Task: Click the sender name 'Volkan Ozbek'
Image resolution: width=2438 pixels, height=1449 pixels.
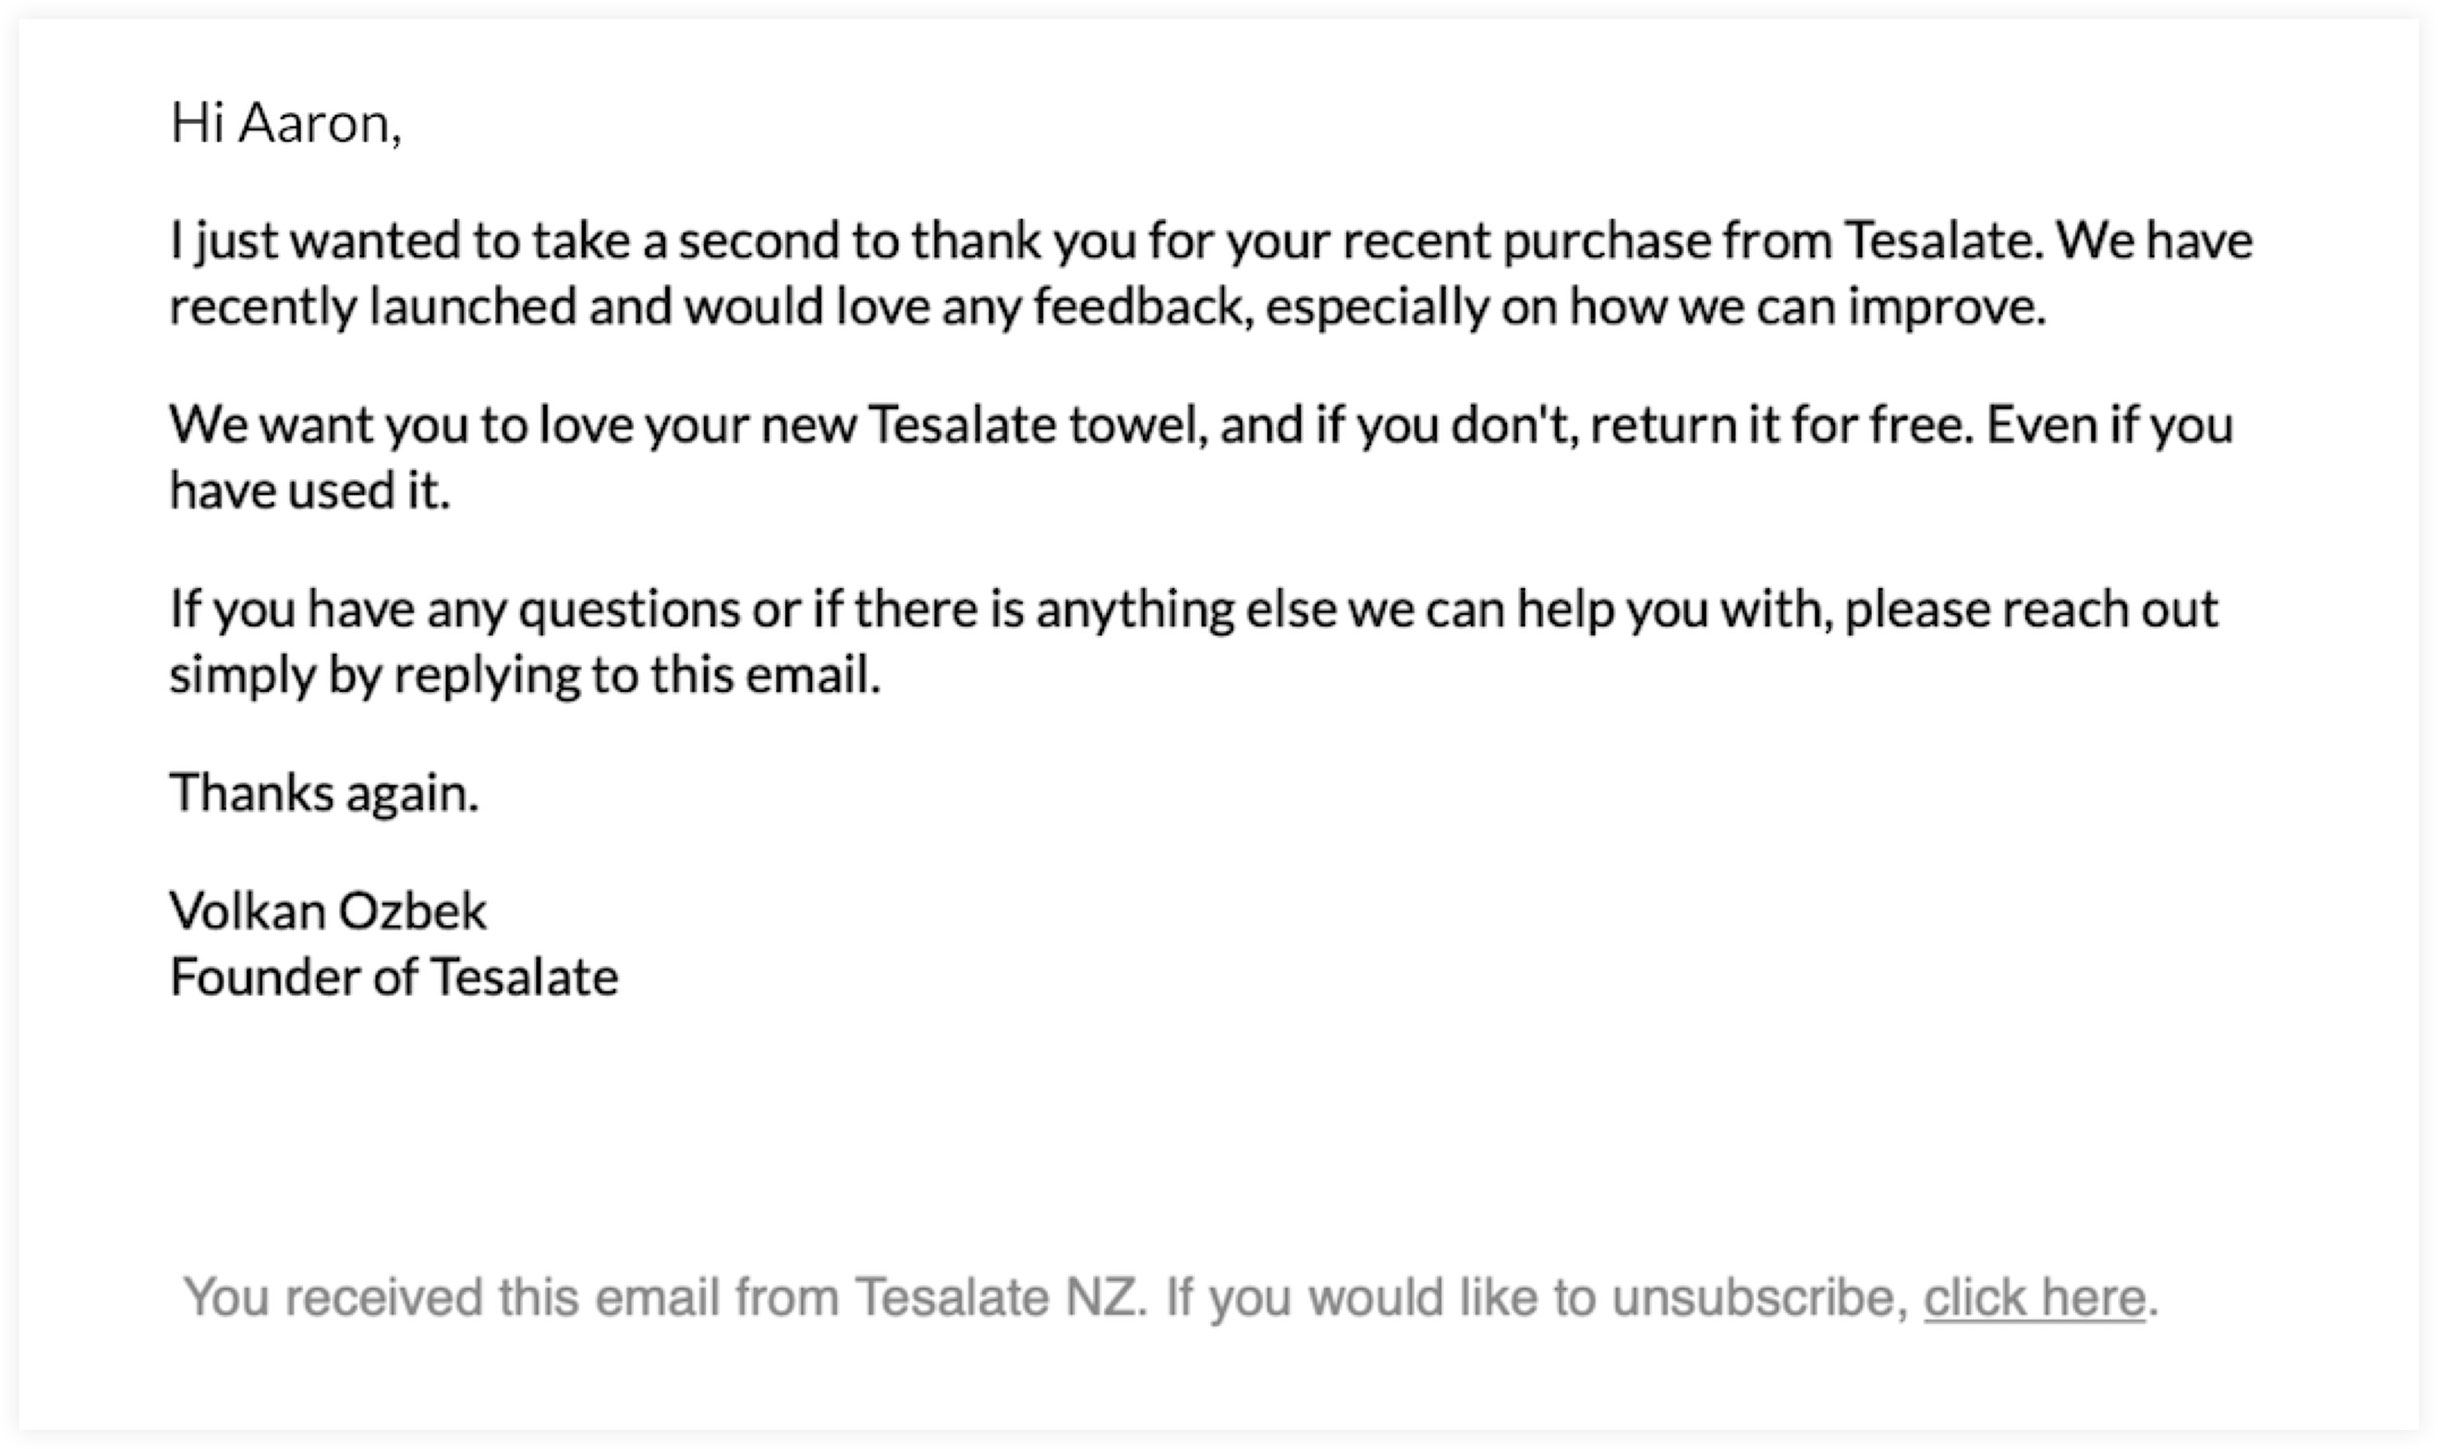Action: tap(328, 911)
